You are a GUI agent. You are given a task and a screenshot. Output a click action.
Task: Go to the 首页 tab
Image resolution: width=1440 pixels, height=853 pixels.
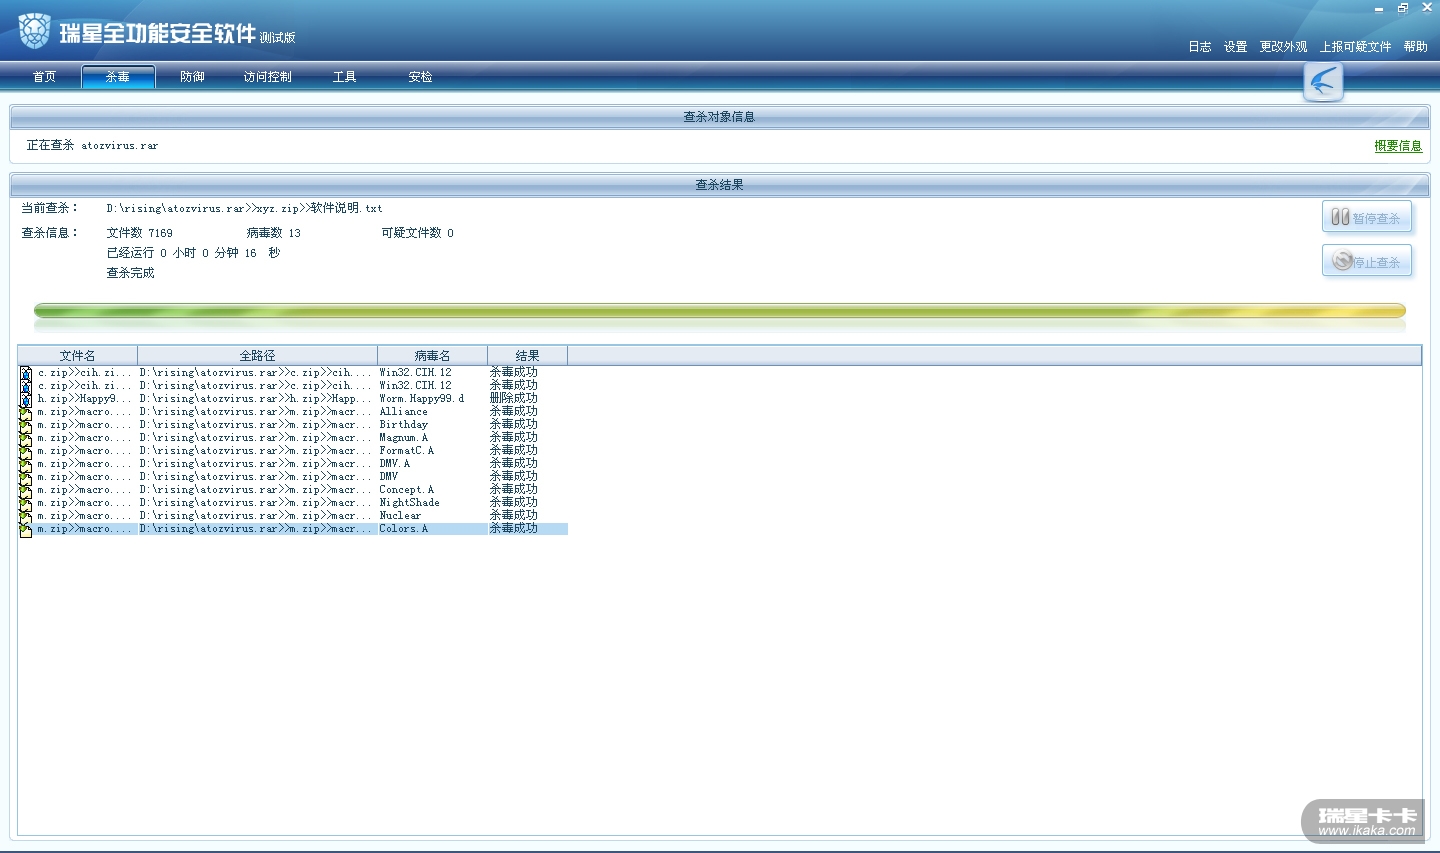(x=44, y=77)
